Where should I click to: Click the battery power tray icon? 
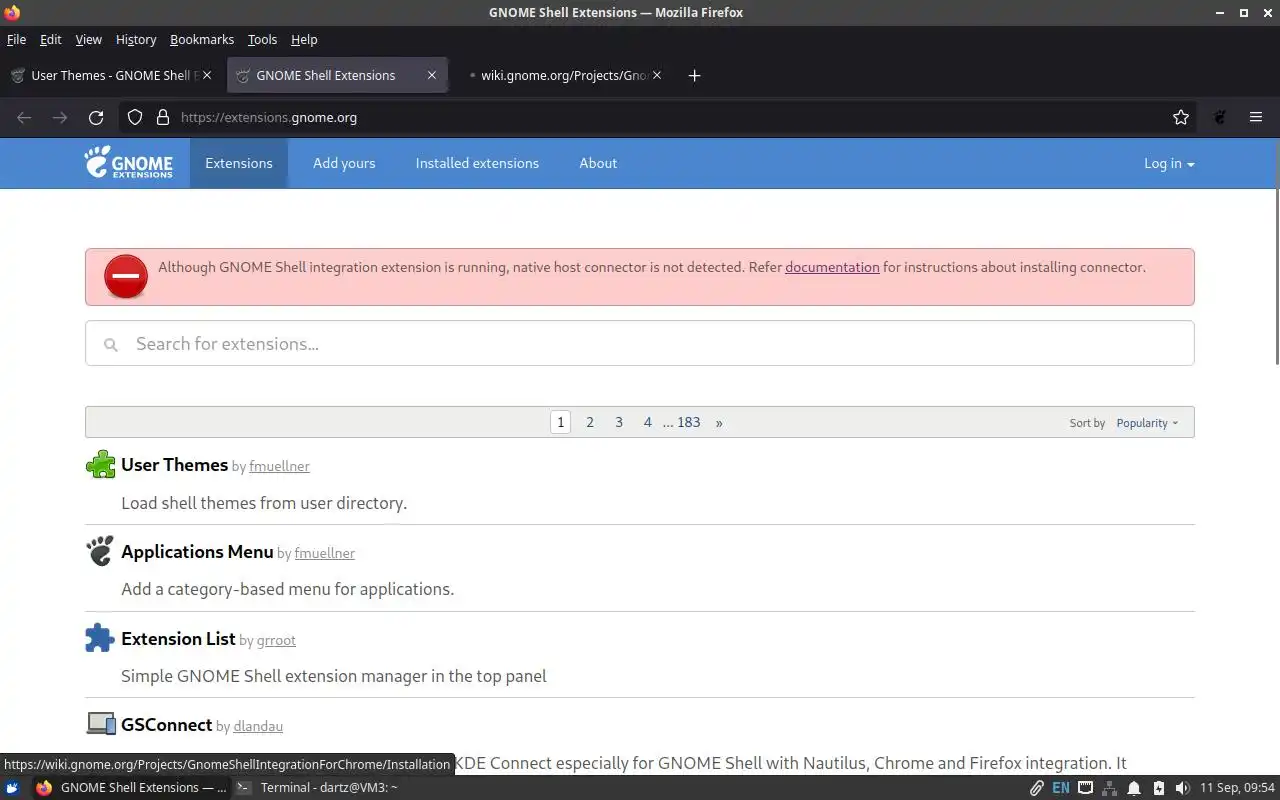(x=1158, y=788)
